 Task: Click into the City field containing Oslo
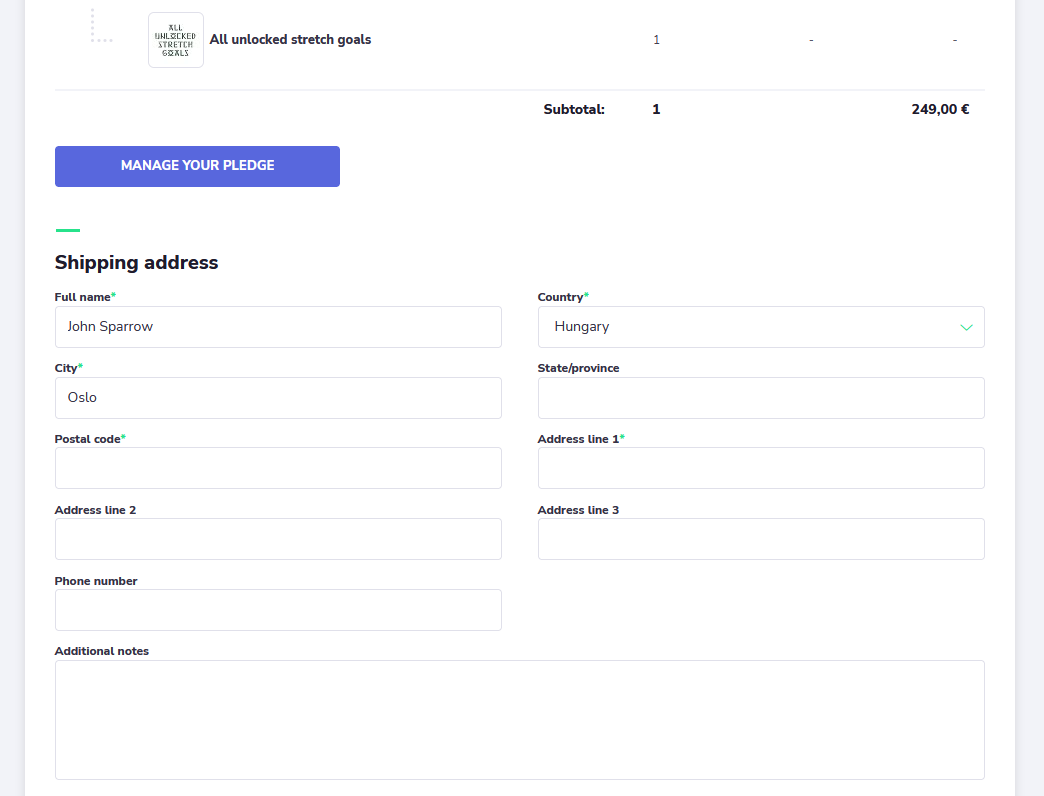tap(278, 398)
